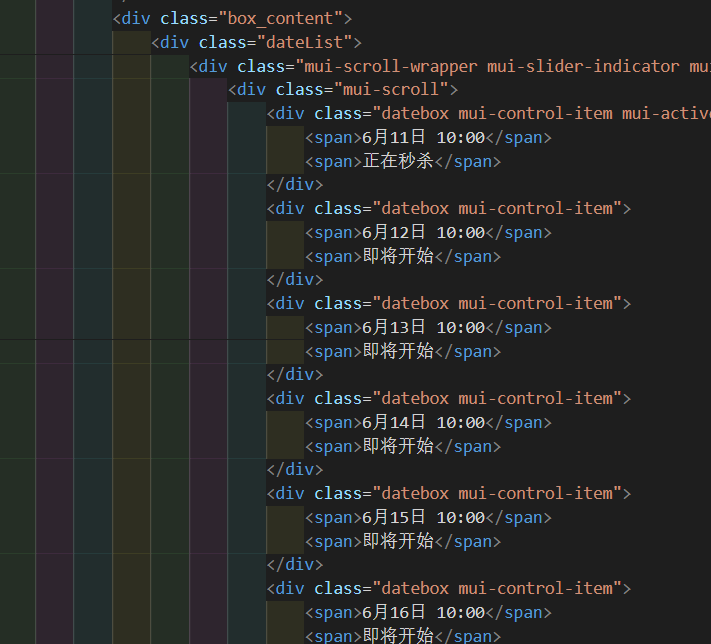Click the text 6月11日 10:00
This screenshot has width=711, height=644.
point(424,137)
